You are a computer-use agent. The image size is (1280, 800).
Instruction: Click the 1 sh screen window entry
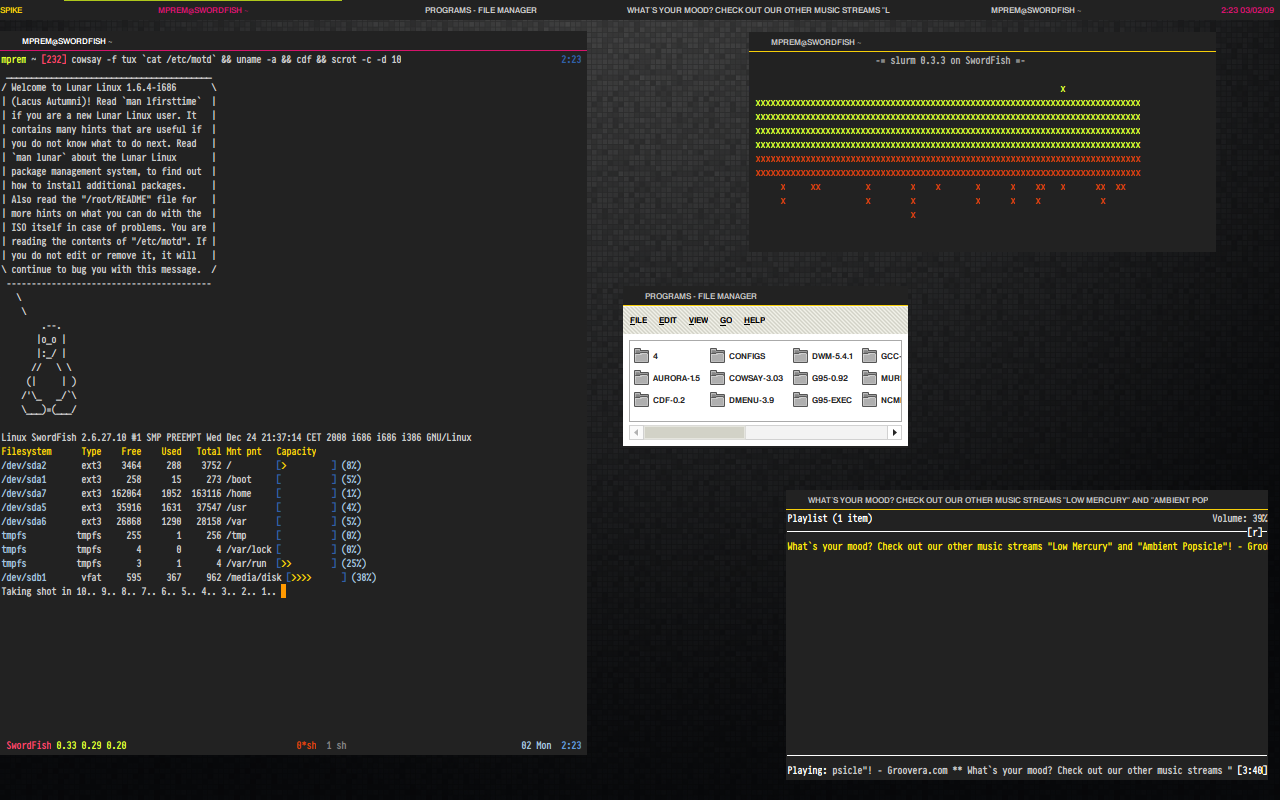pos(336,745)
